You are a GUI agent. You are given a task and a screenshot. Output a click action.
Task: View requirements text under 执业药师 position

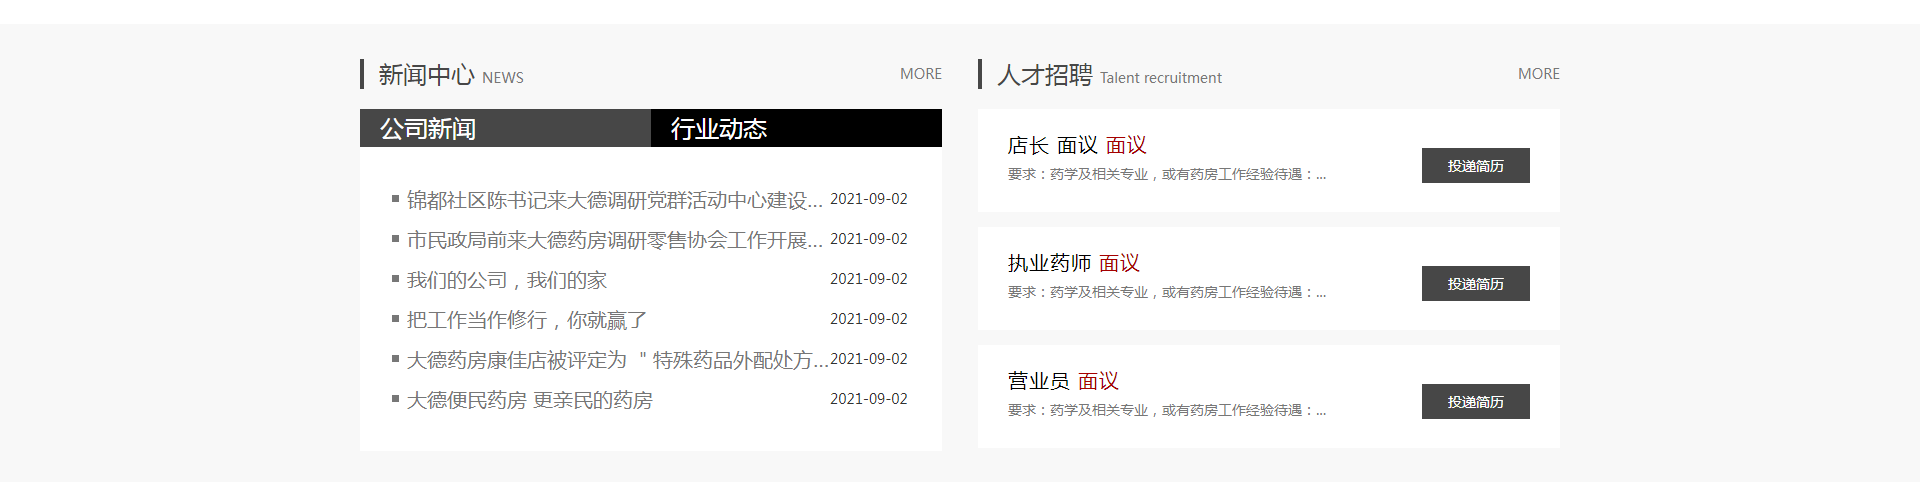coord(1166,293)
